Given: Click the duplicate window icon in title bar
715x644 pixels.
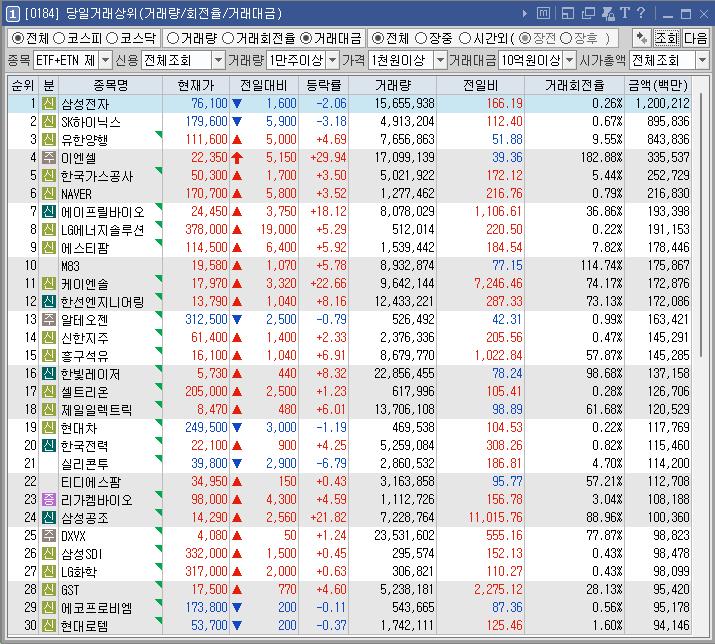Looking at the screenshot, I should [x=588, y=14].
